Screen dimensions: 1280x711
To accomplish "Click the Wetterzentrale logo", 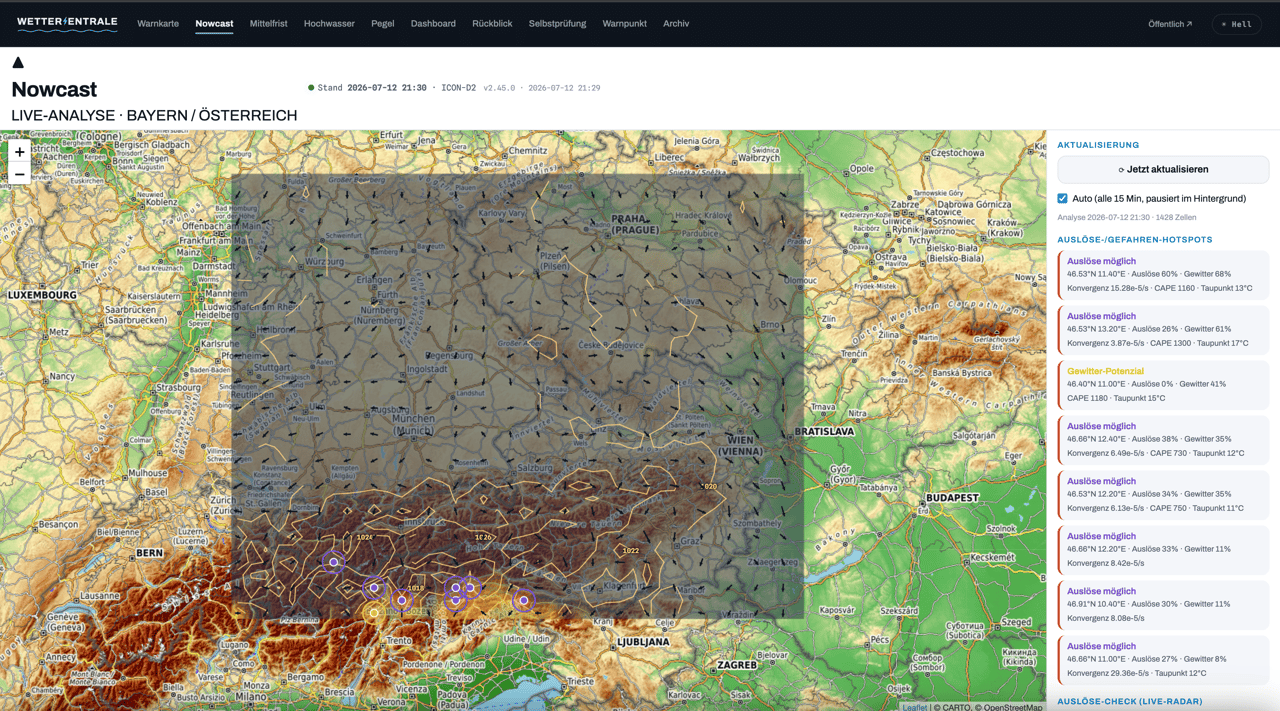I will (67, 23).
